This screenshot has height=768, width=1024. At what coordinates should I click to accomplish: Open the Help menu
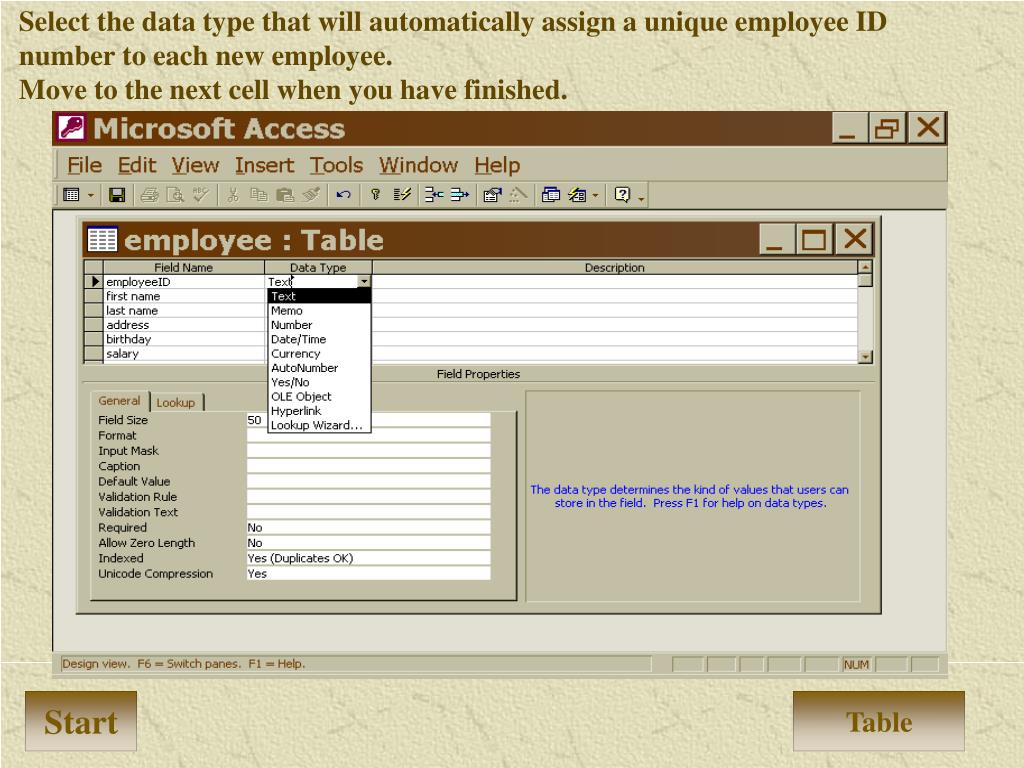[497, 165]
